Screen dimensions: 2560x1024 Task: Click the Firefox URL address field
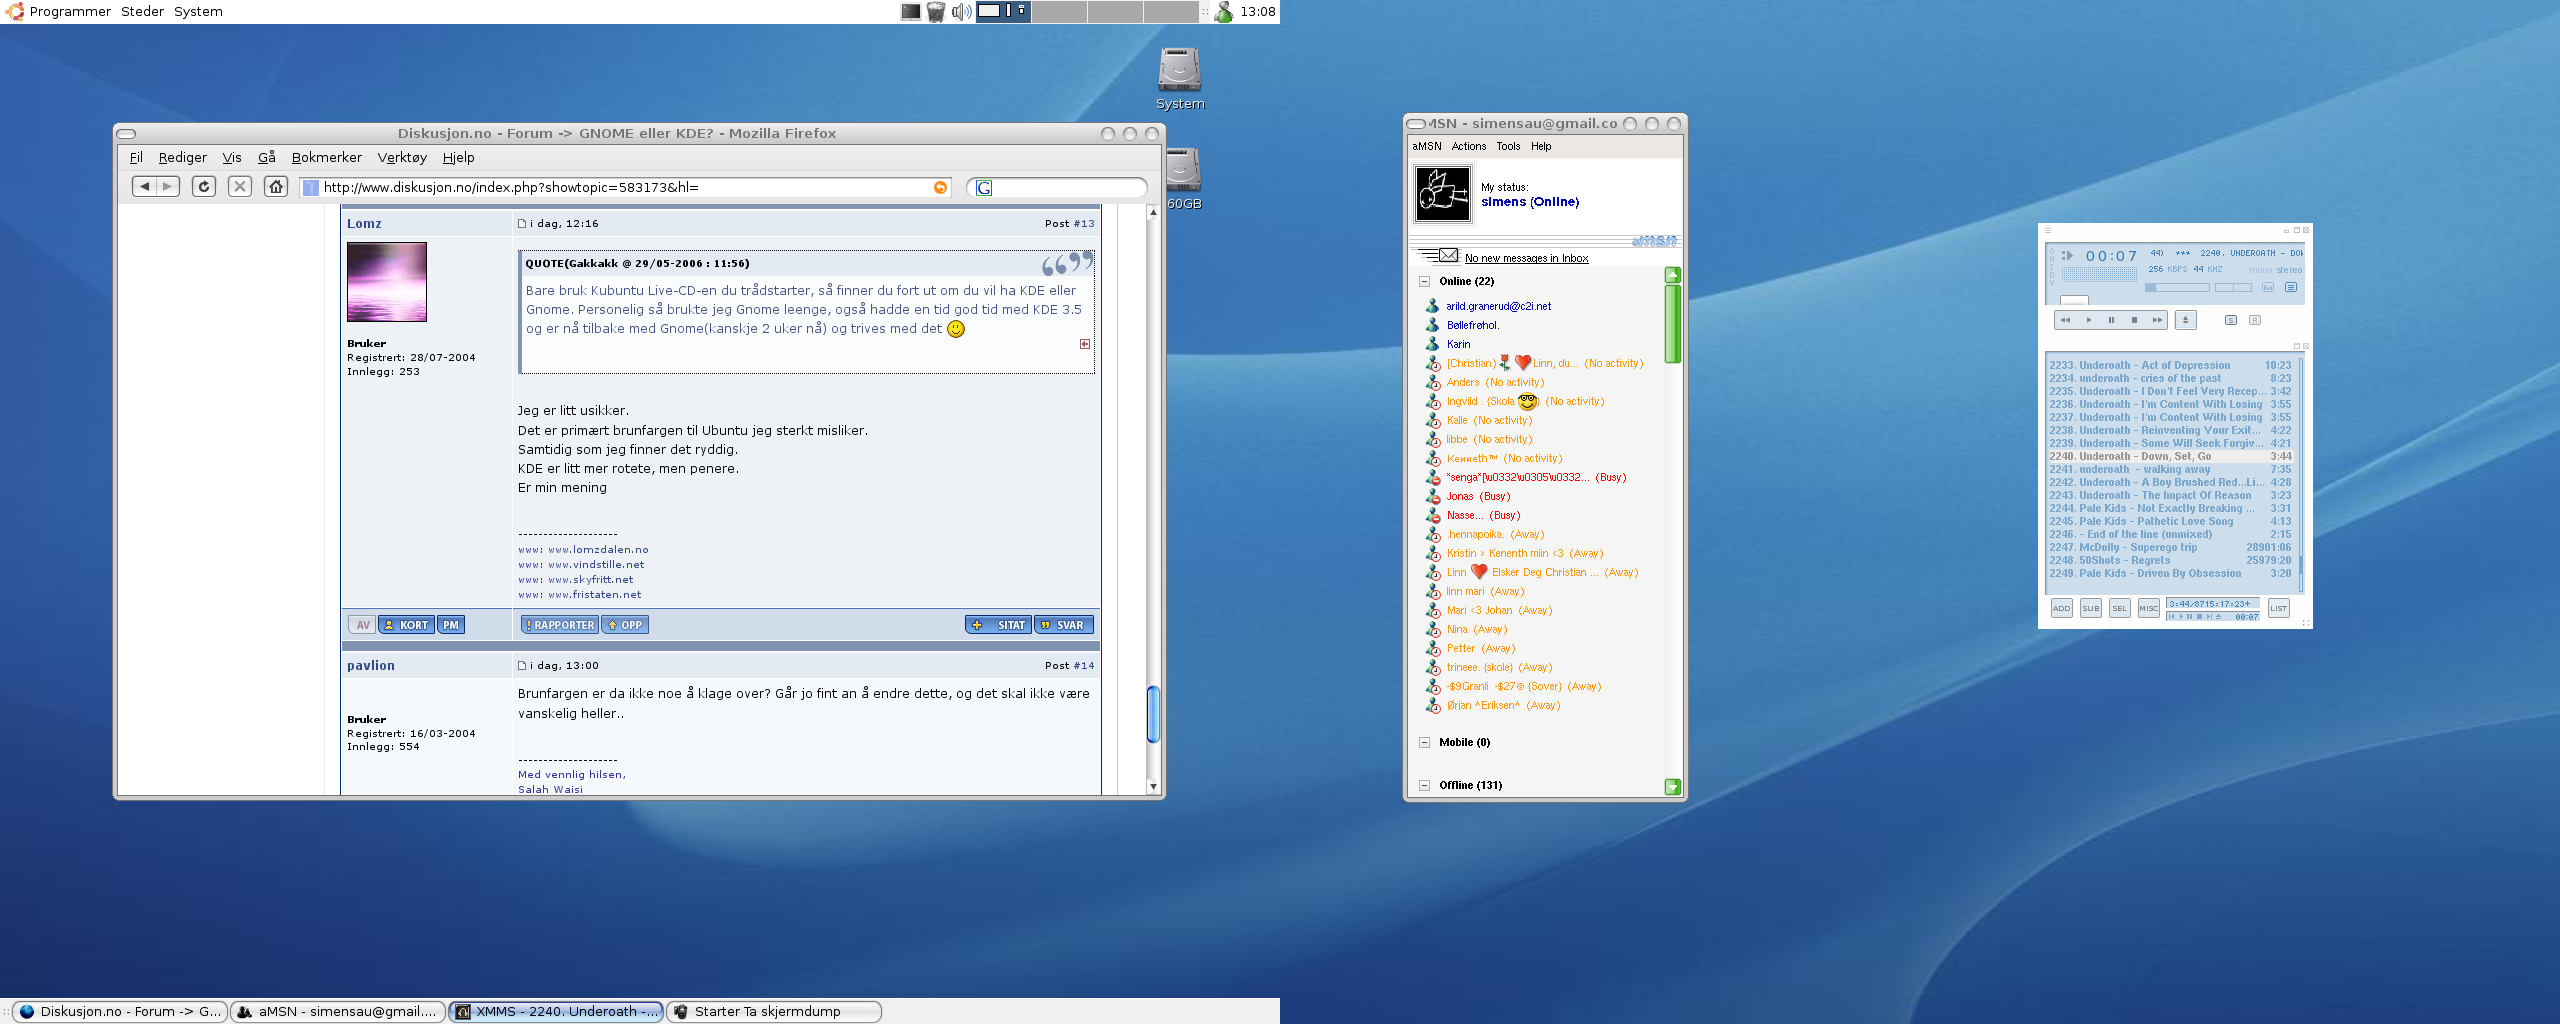[x=626, y=187]
